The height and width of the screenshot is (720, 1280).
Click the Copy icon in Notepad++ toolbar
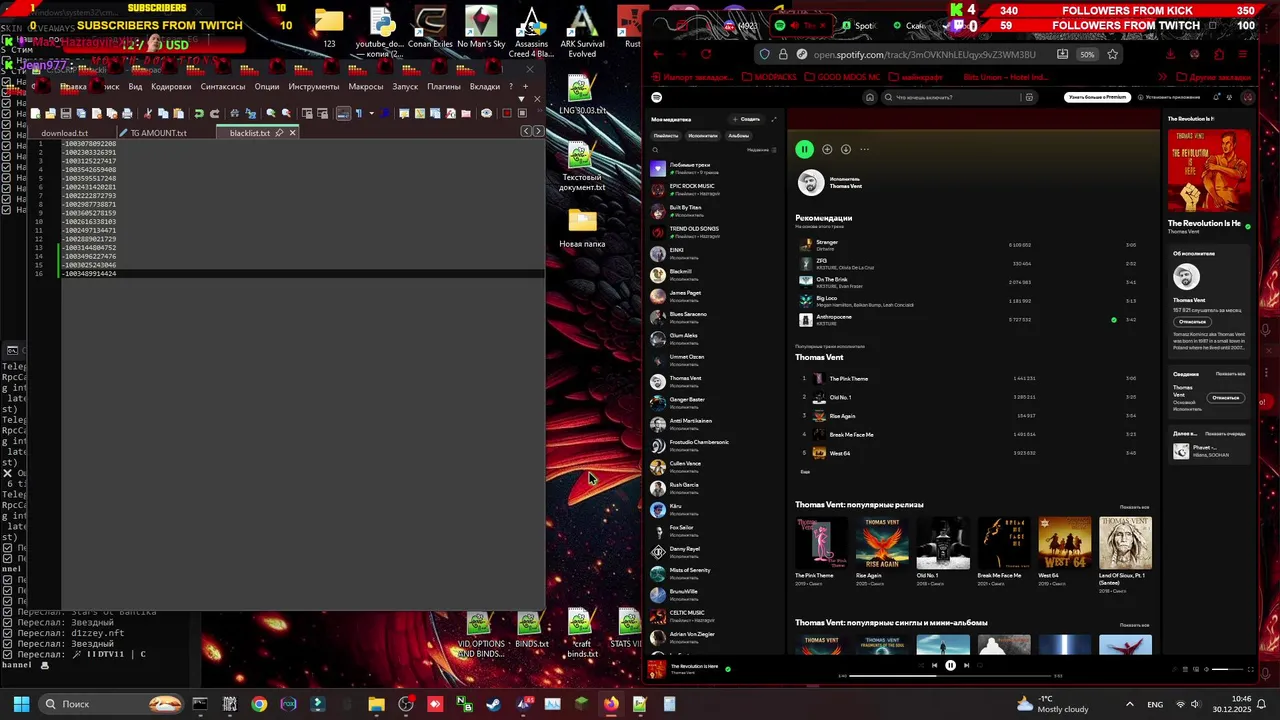pyautogui.click(x=163, y=114)
